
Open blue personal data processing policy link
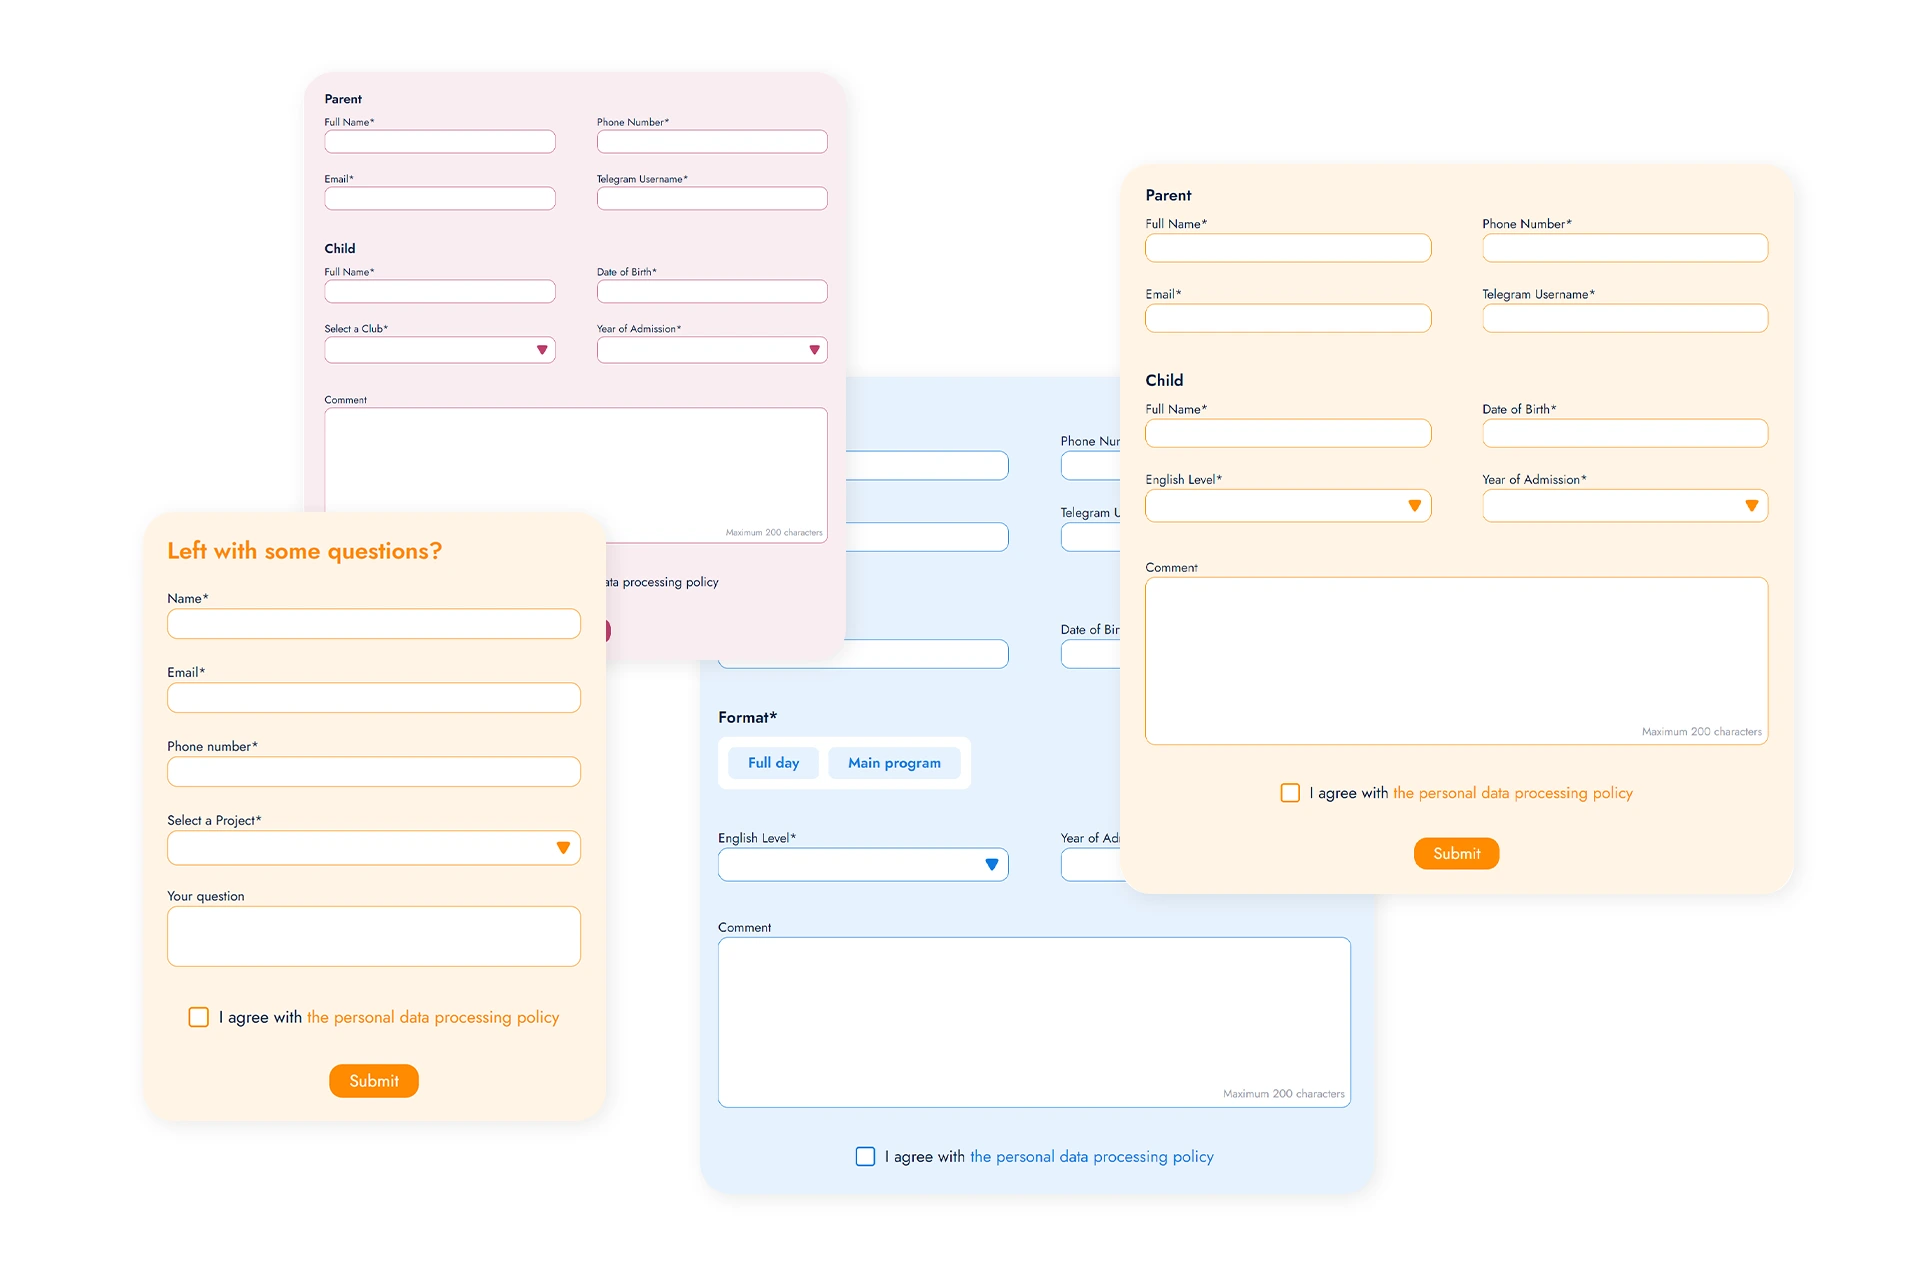coord(1091,1157)
